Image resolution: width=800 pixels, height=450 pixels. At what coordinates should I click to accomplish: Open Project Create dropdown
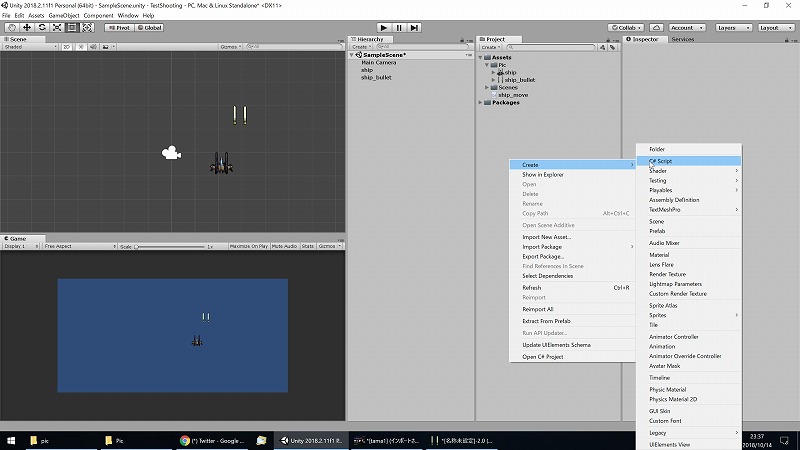[x=490, y=47]
